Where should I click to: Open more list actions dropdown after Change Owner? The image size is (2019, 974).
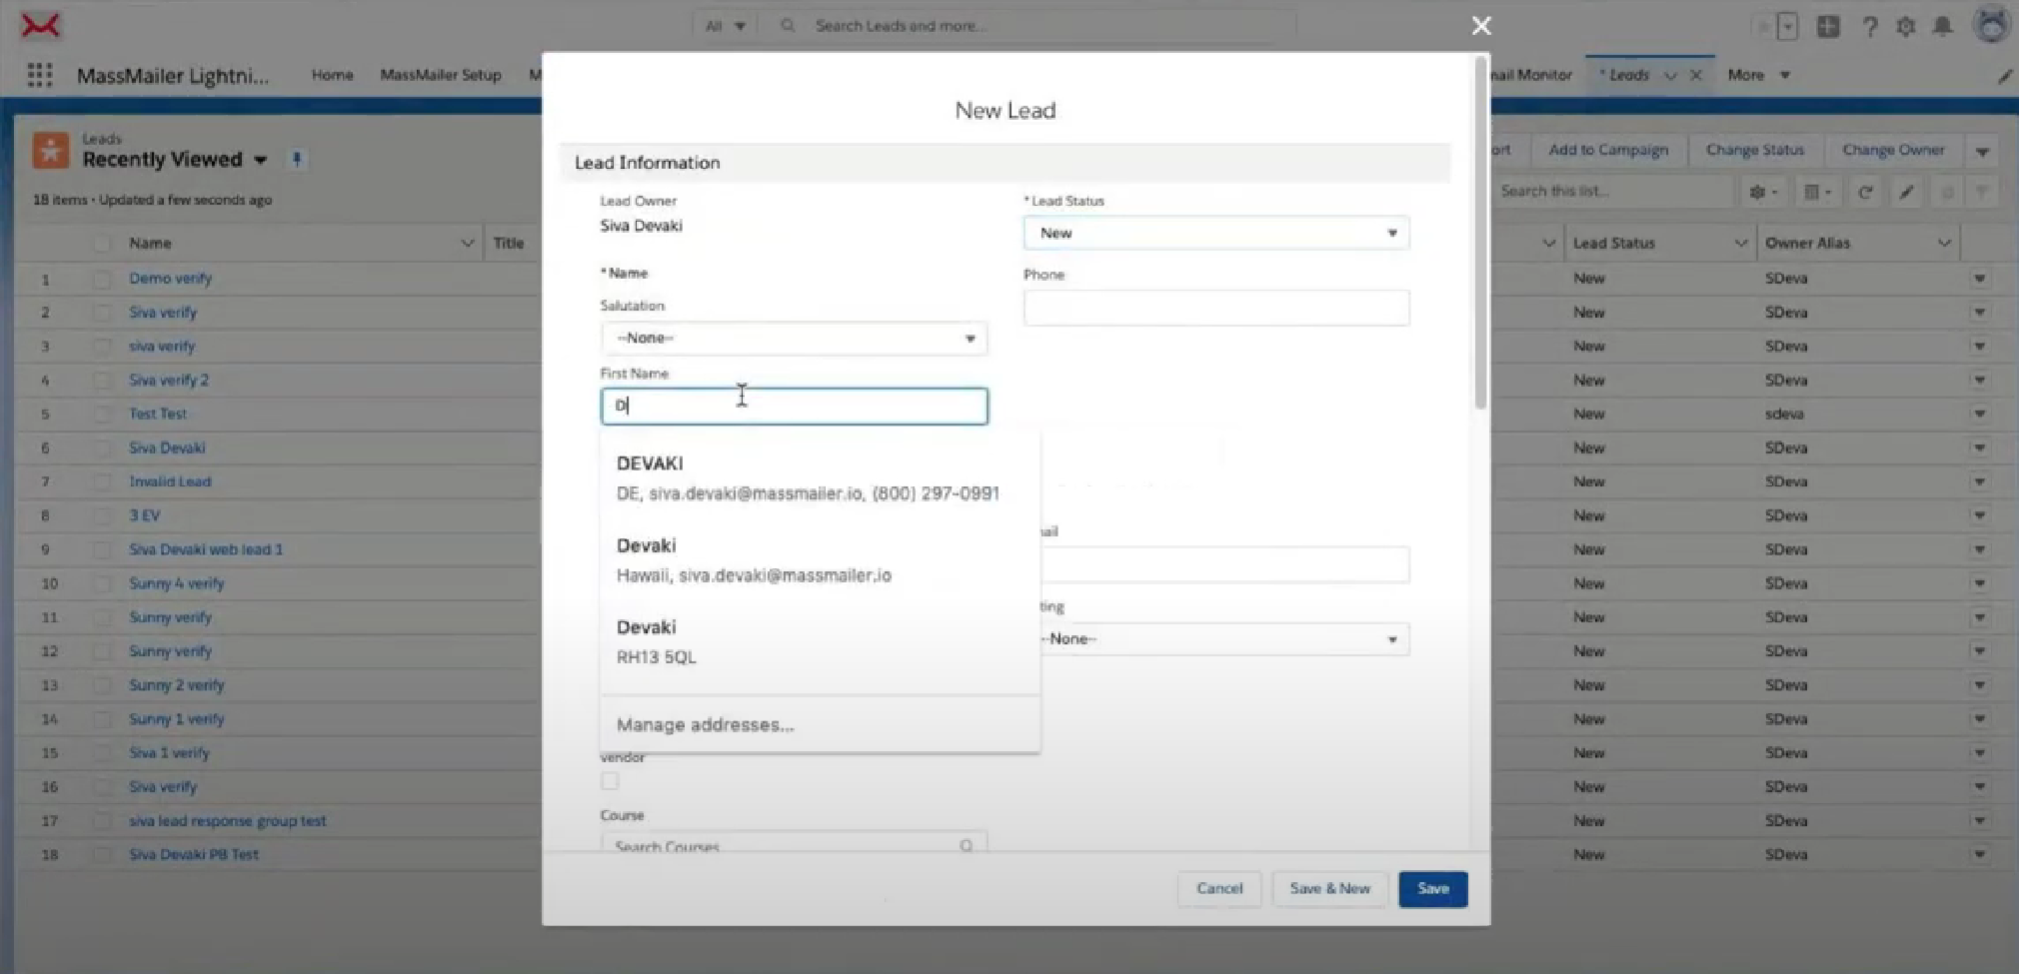point(1982,152)
